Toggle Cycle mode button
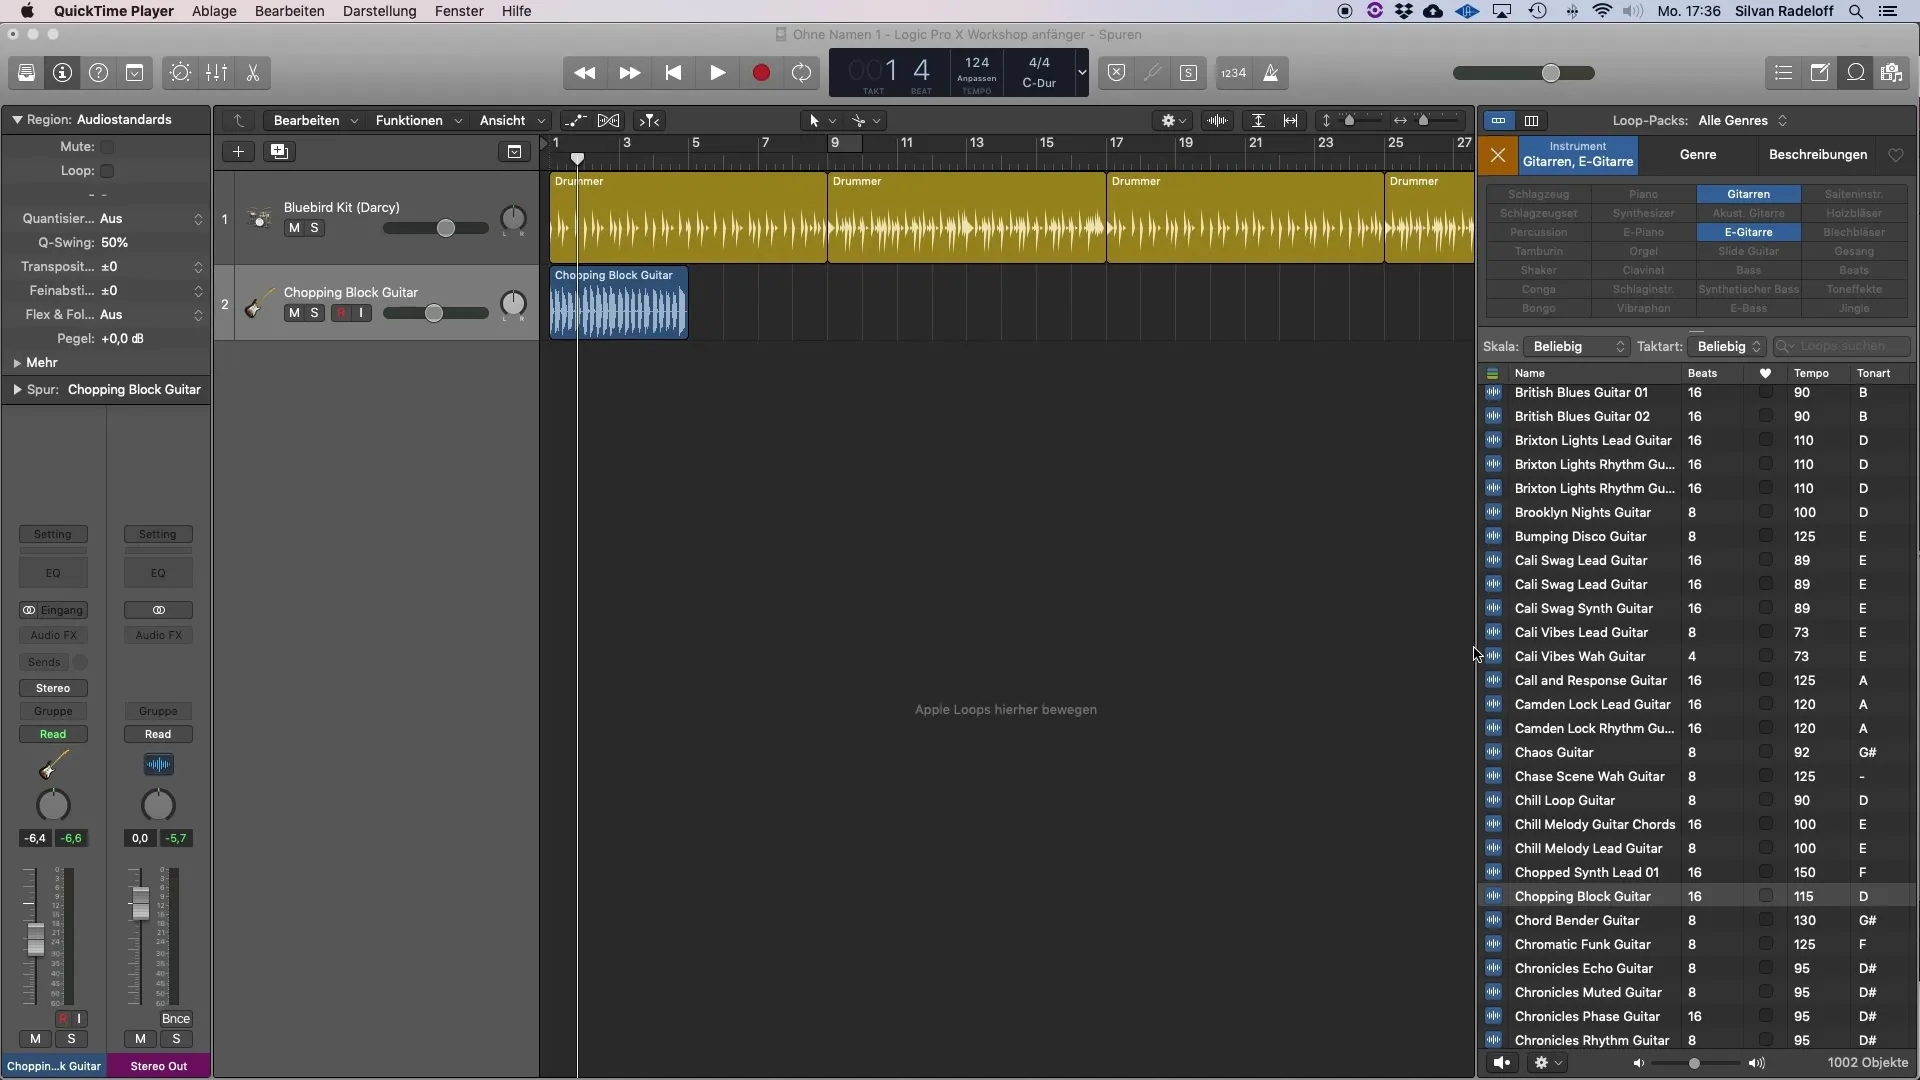1920x1080 pixels. pos(801,73)
